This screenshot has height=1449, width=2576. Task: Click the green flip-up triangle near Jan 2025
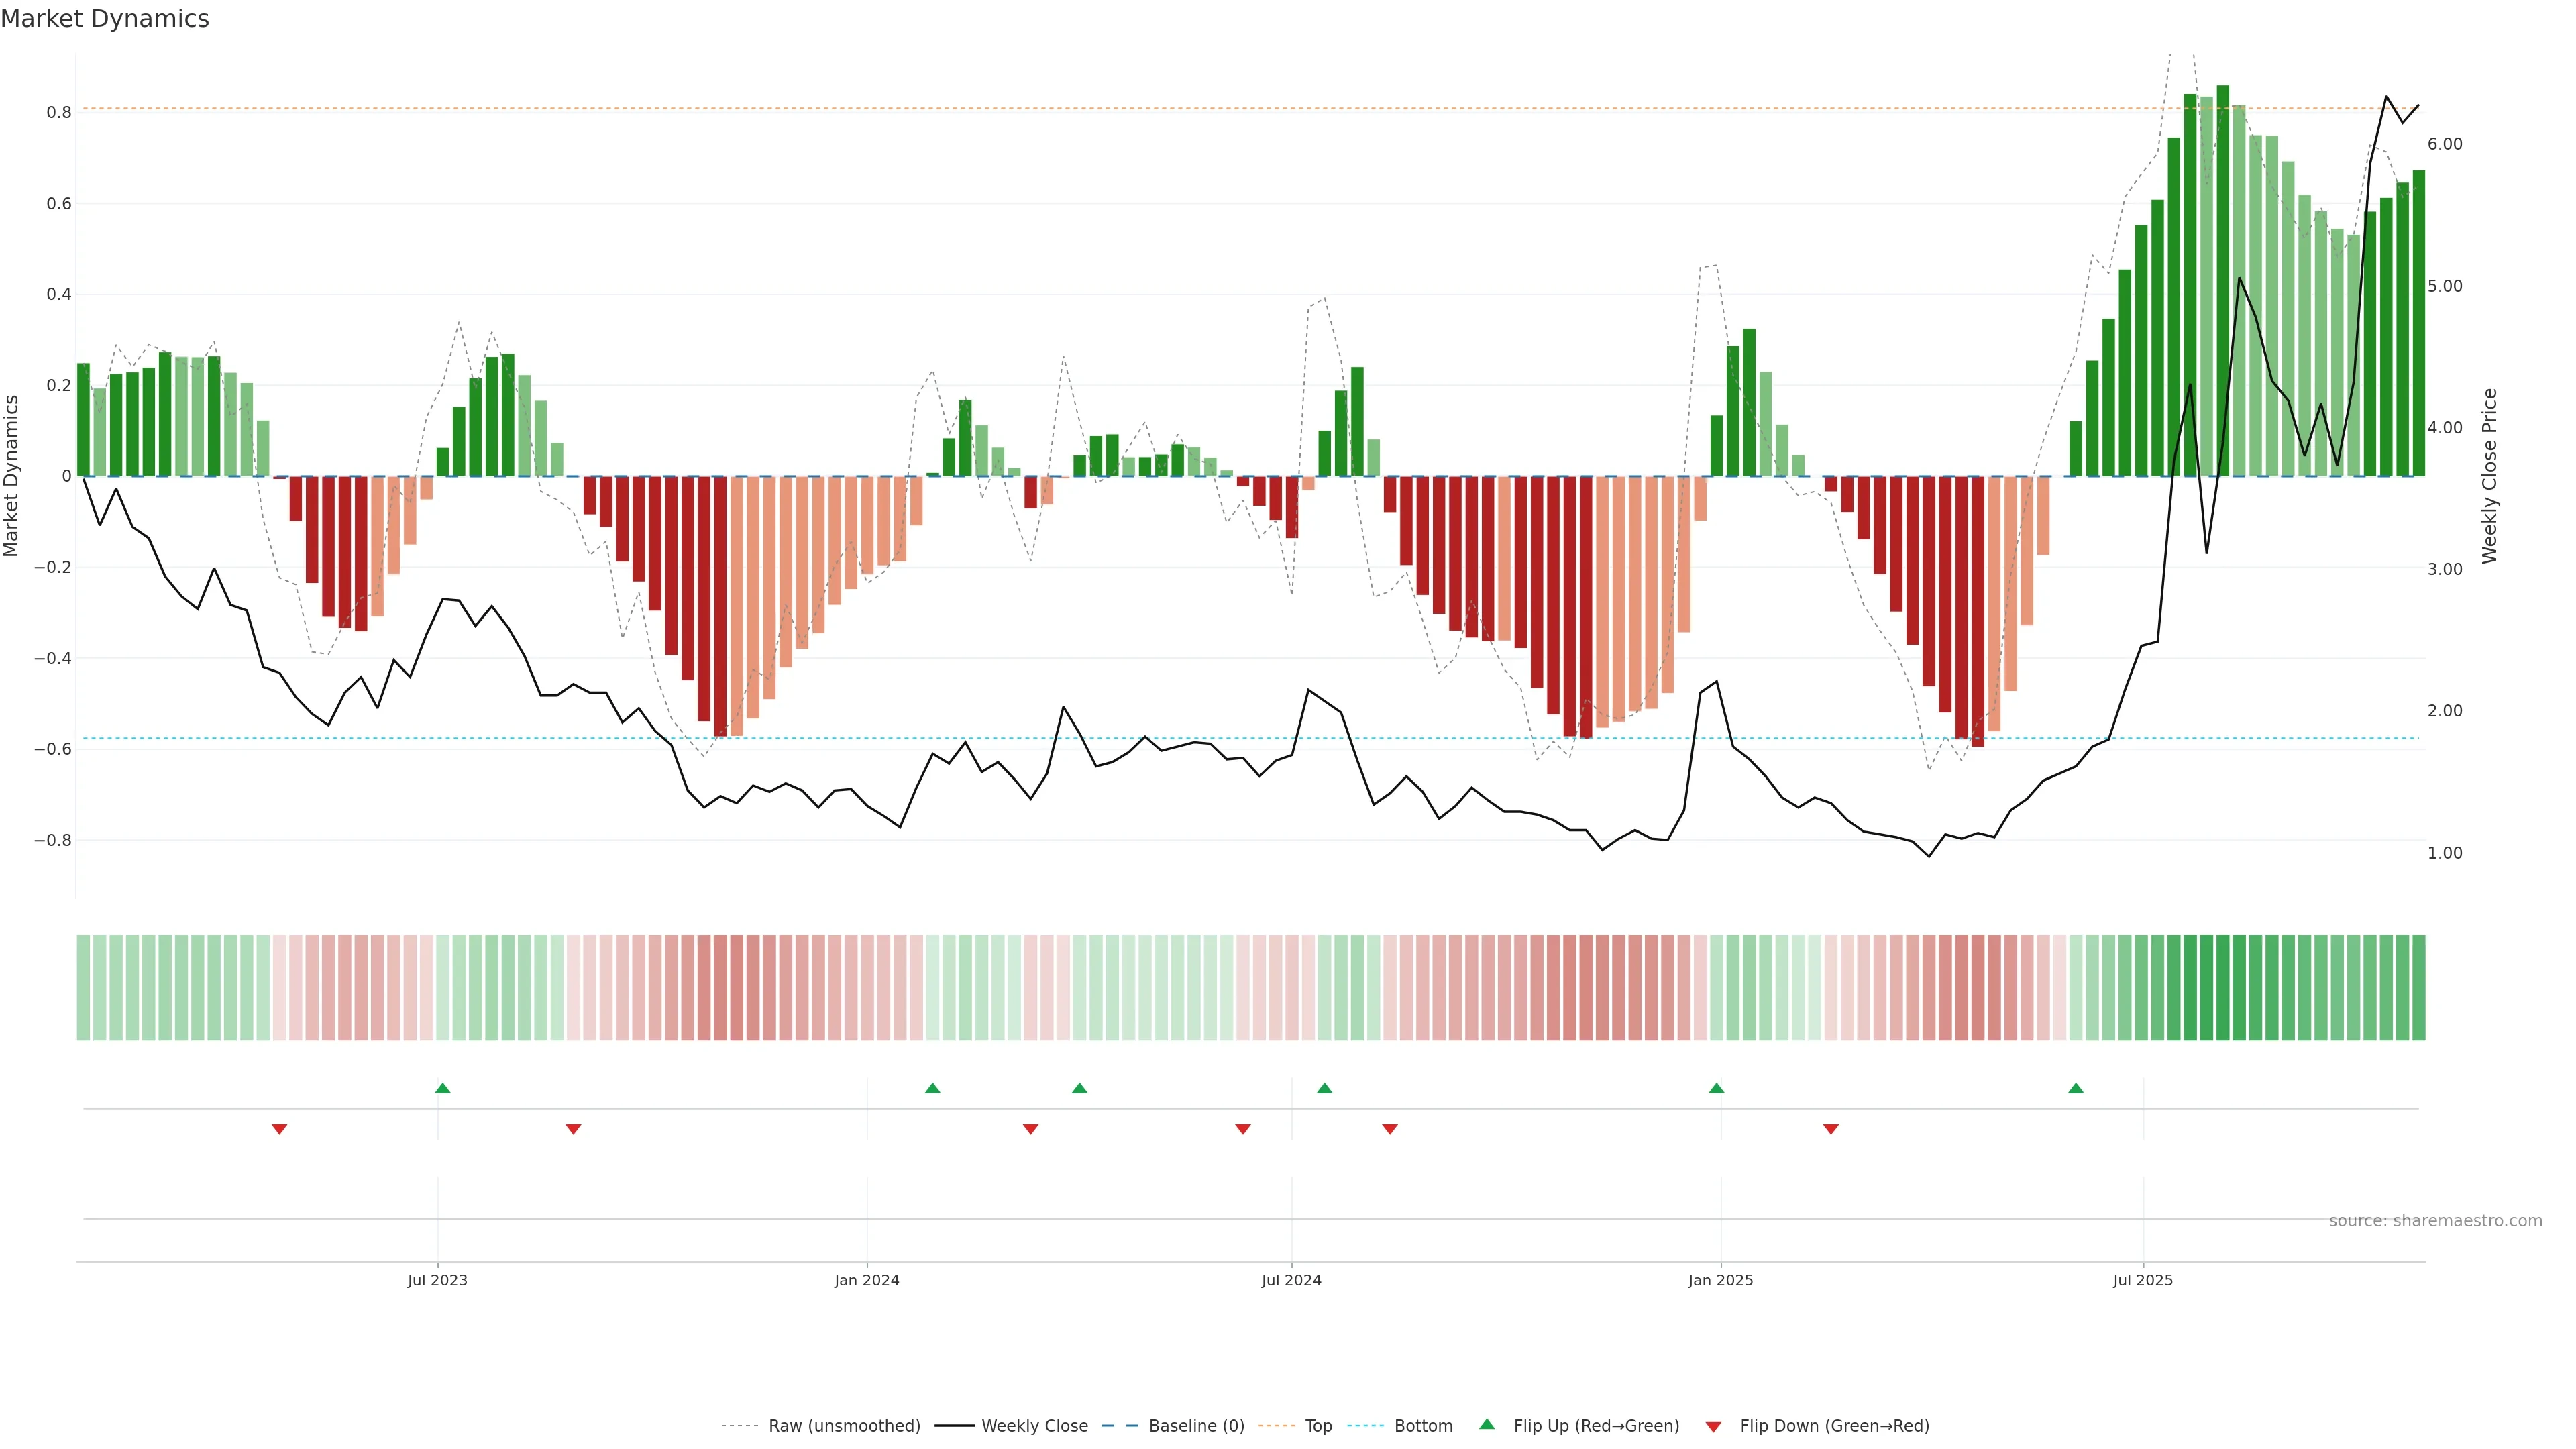tap(1717, 1088)
